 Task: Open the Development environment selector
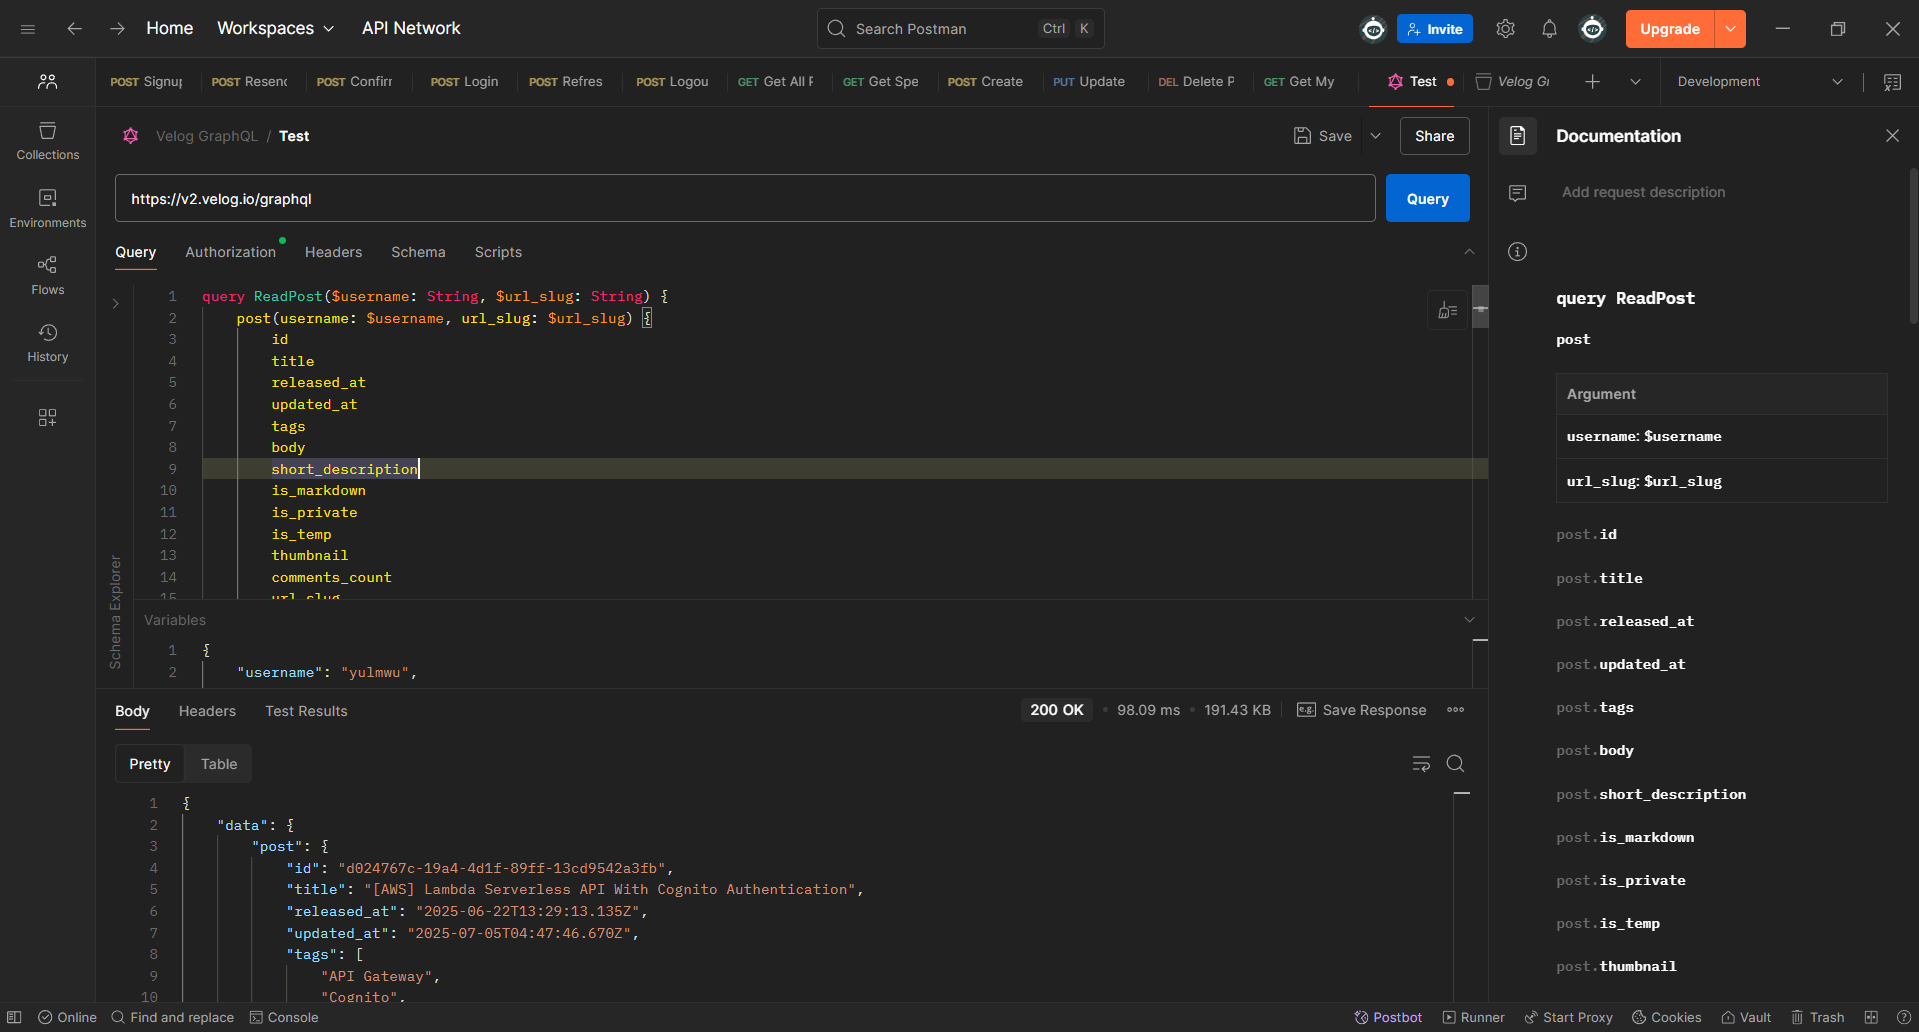(1759, 82)
